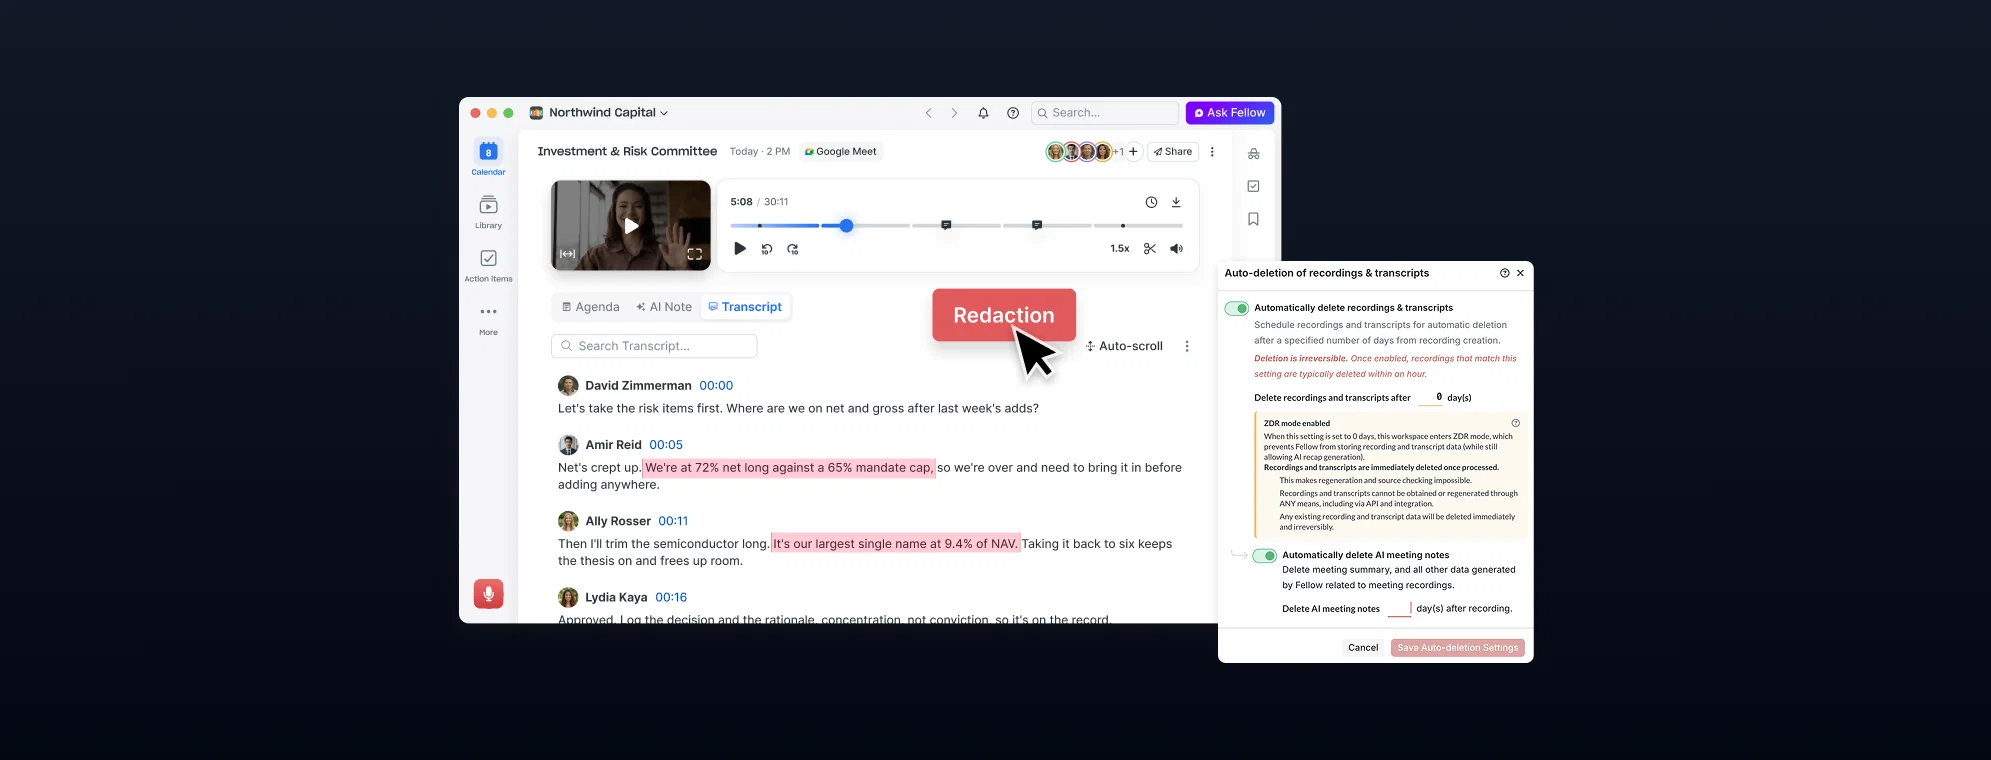Start recording with the red microphone button
Screen dimensions: 1991x760
point(488,594)
